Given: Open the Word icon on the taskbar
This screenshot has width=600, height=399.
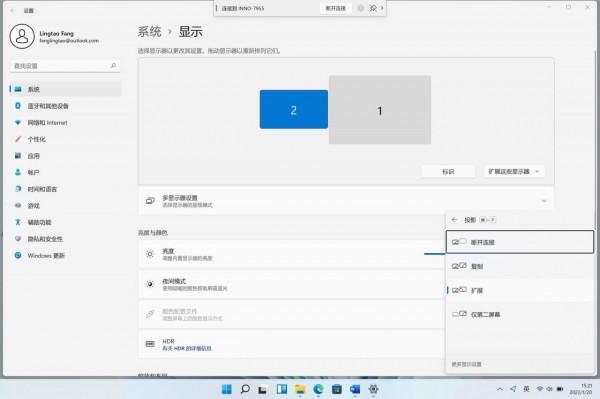Looking at the screenshot, I should click(355, 389).
